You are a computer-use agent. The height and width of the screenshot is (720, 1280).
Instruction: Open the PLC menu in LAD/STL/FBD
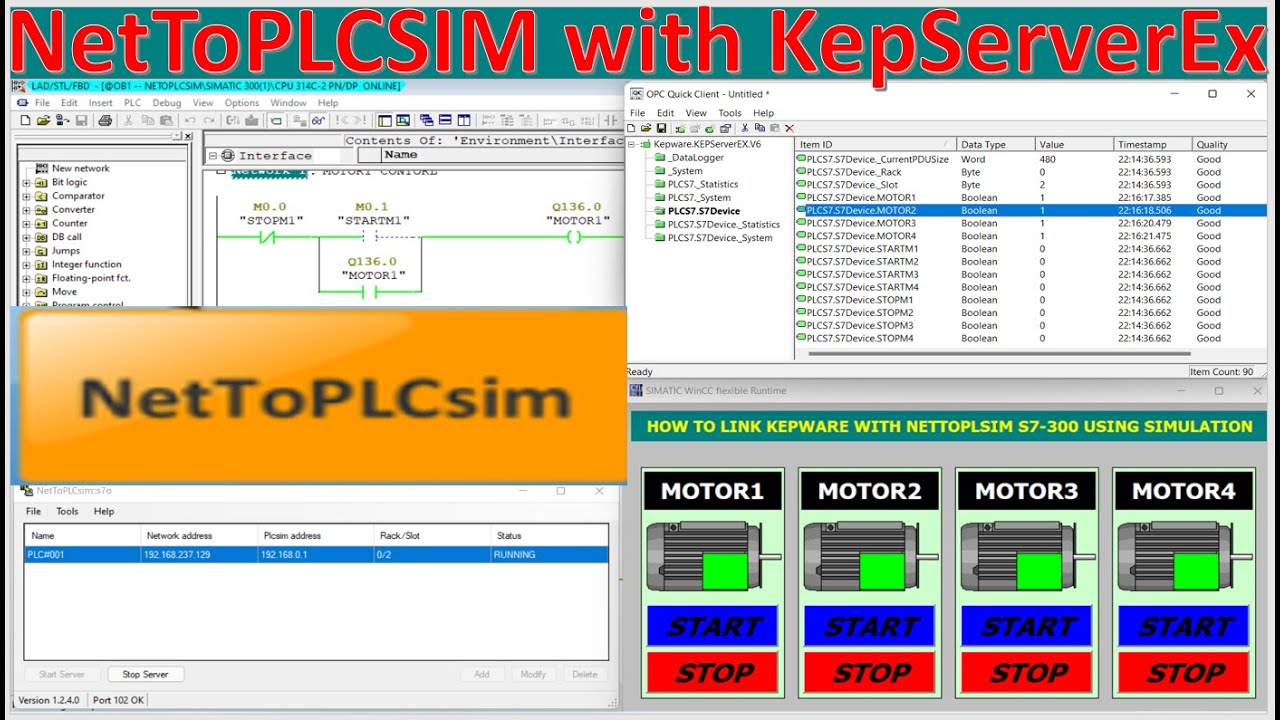coord(132,103)
